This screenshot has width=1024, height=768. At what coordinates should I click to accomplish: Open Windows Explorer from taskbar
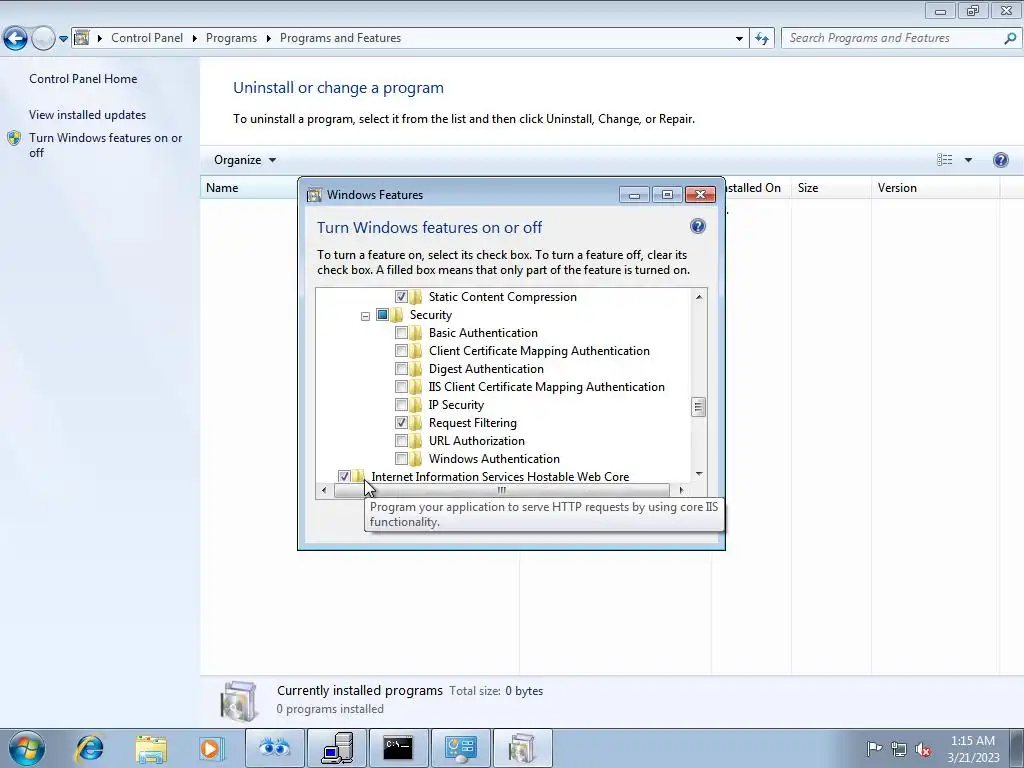(151, 748)
